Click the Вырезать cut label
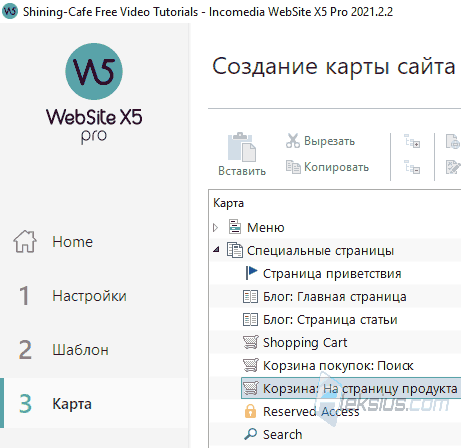This screenshot has height=448, width=461. [x=329, y=141]
